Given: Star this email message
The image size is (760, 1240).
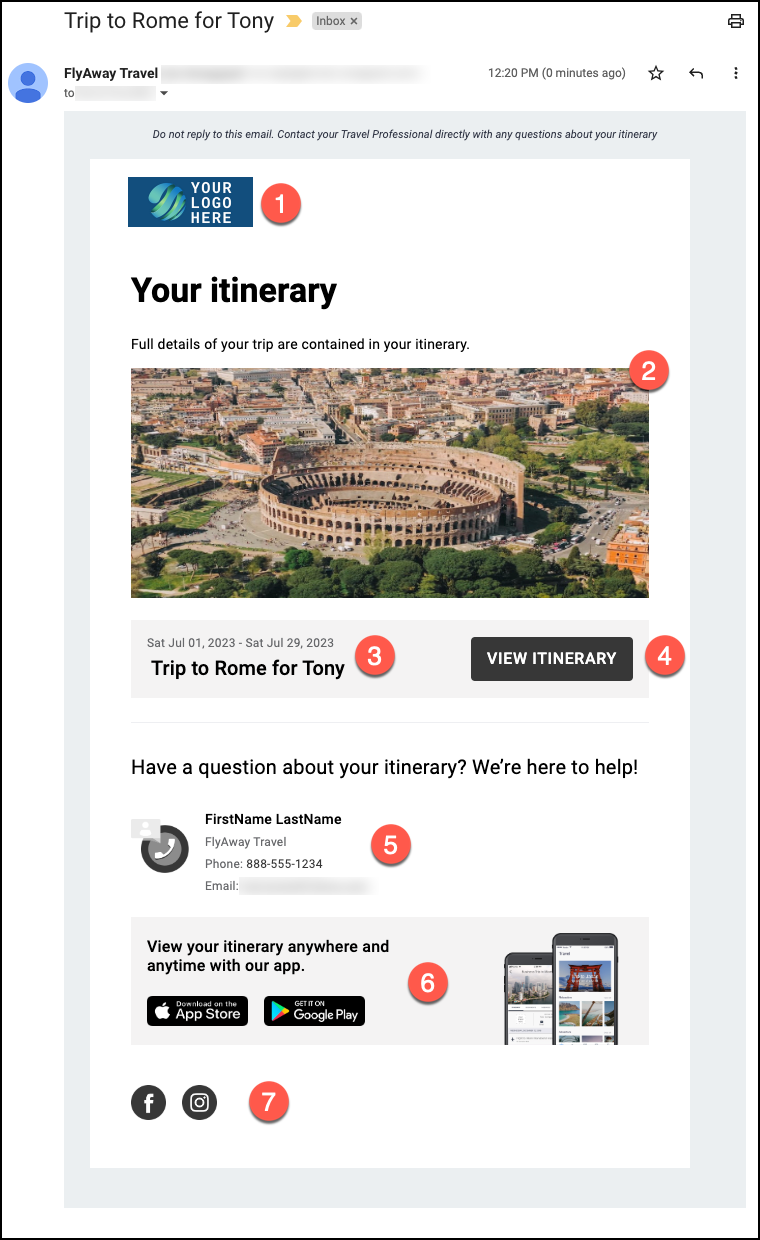Looking at the screenshot, I should pos(656,73).
